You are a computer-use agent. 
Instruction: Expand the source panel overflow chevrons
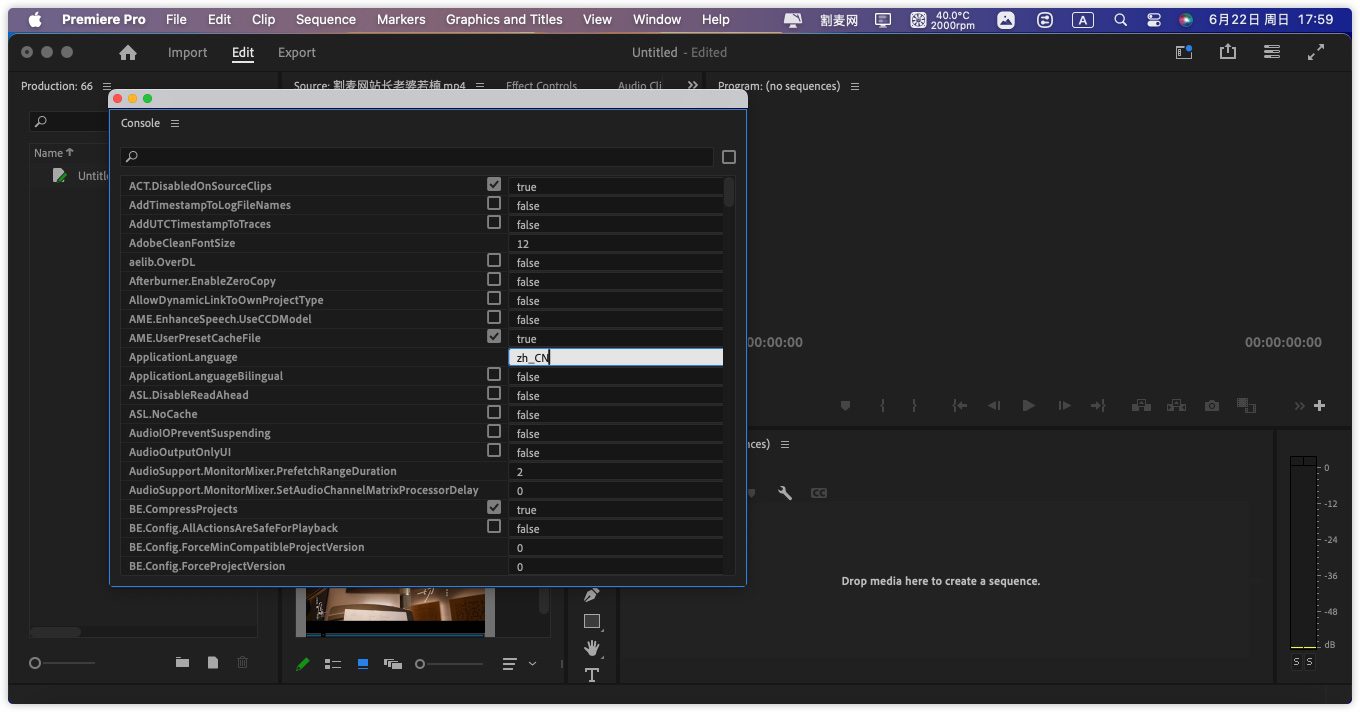[692, 86]
